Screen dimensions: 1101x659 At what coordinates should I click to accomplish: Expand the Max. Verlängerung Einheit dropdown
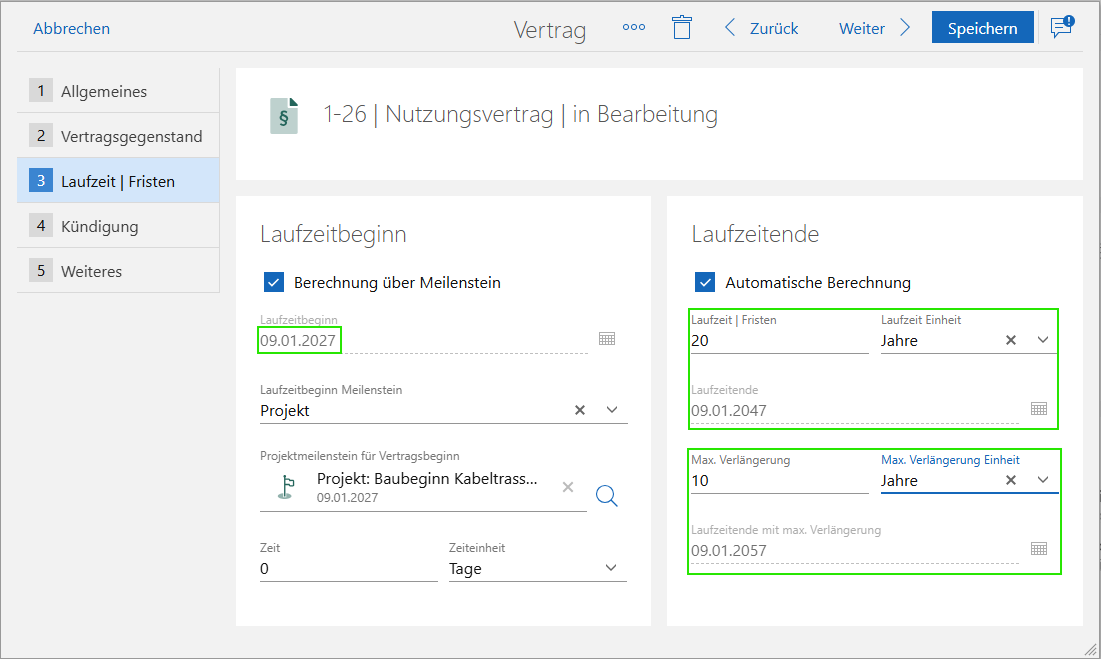click(1043, 480)
